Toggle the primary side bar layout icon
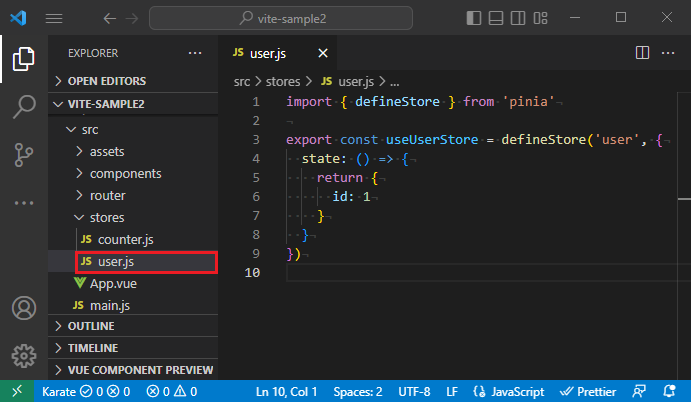Screen dimensions: 691x402 [474, 18]
